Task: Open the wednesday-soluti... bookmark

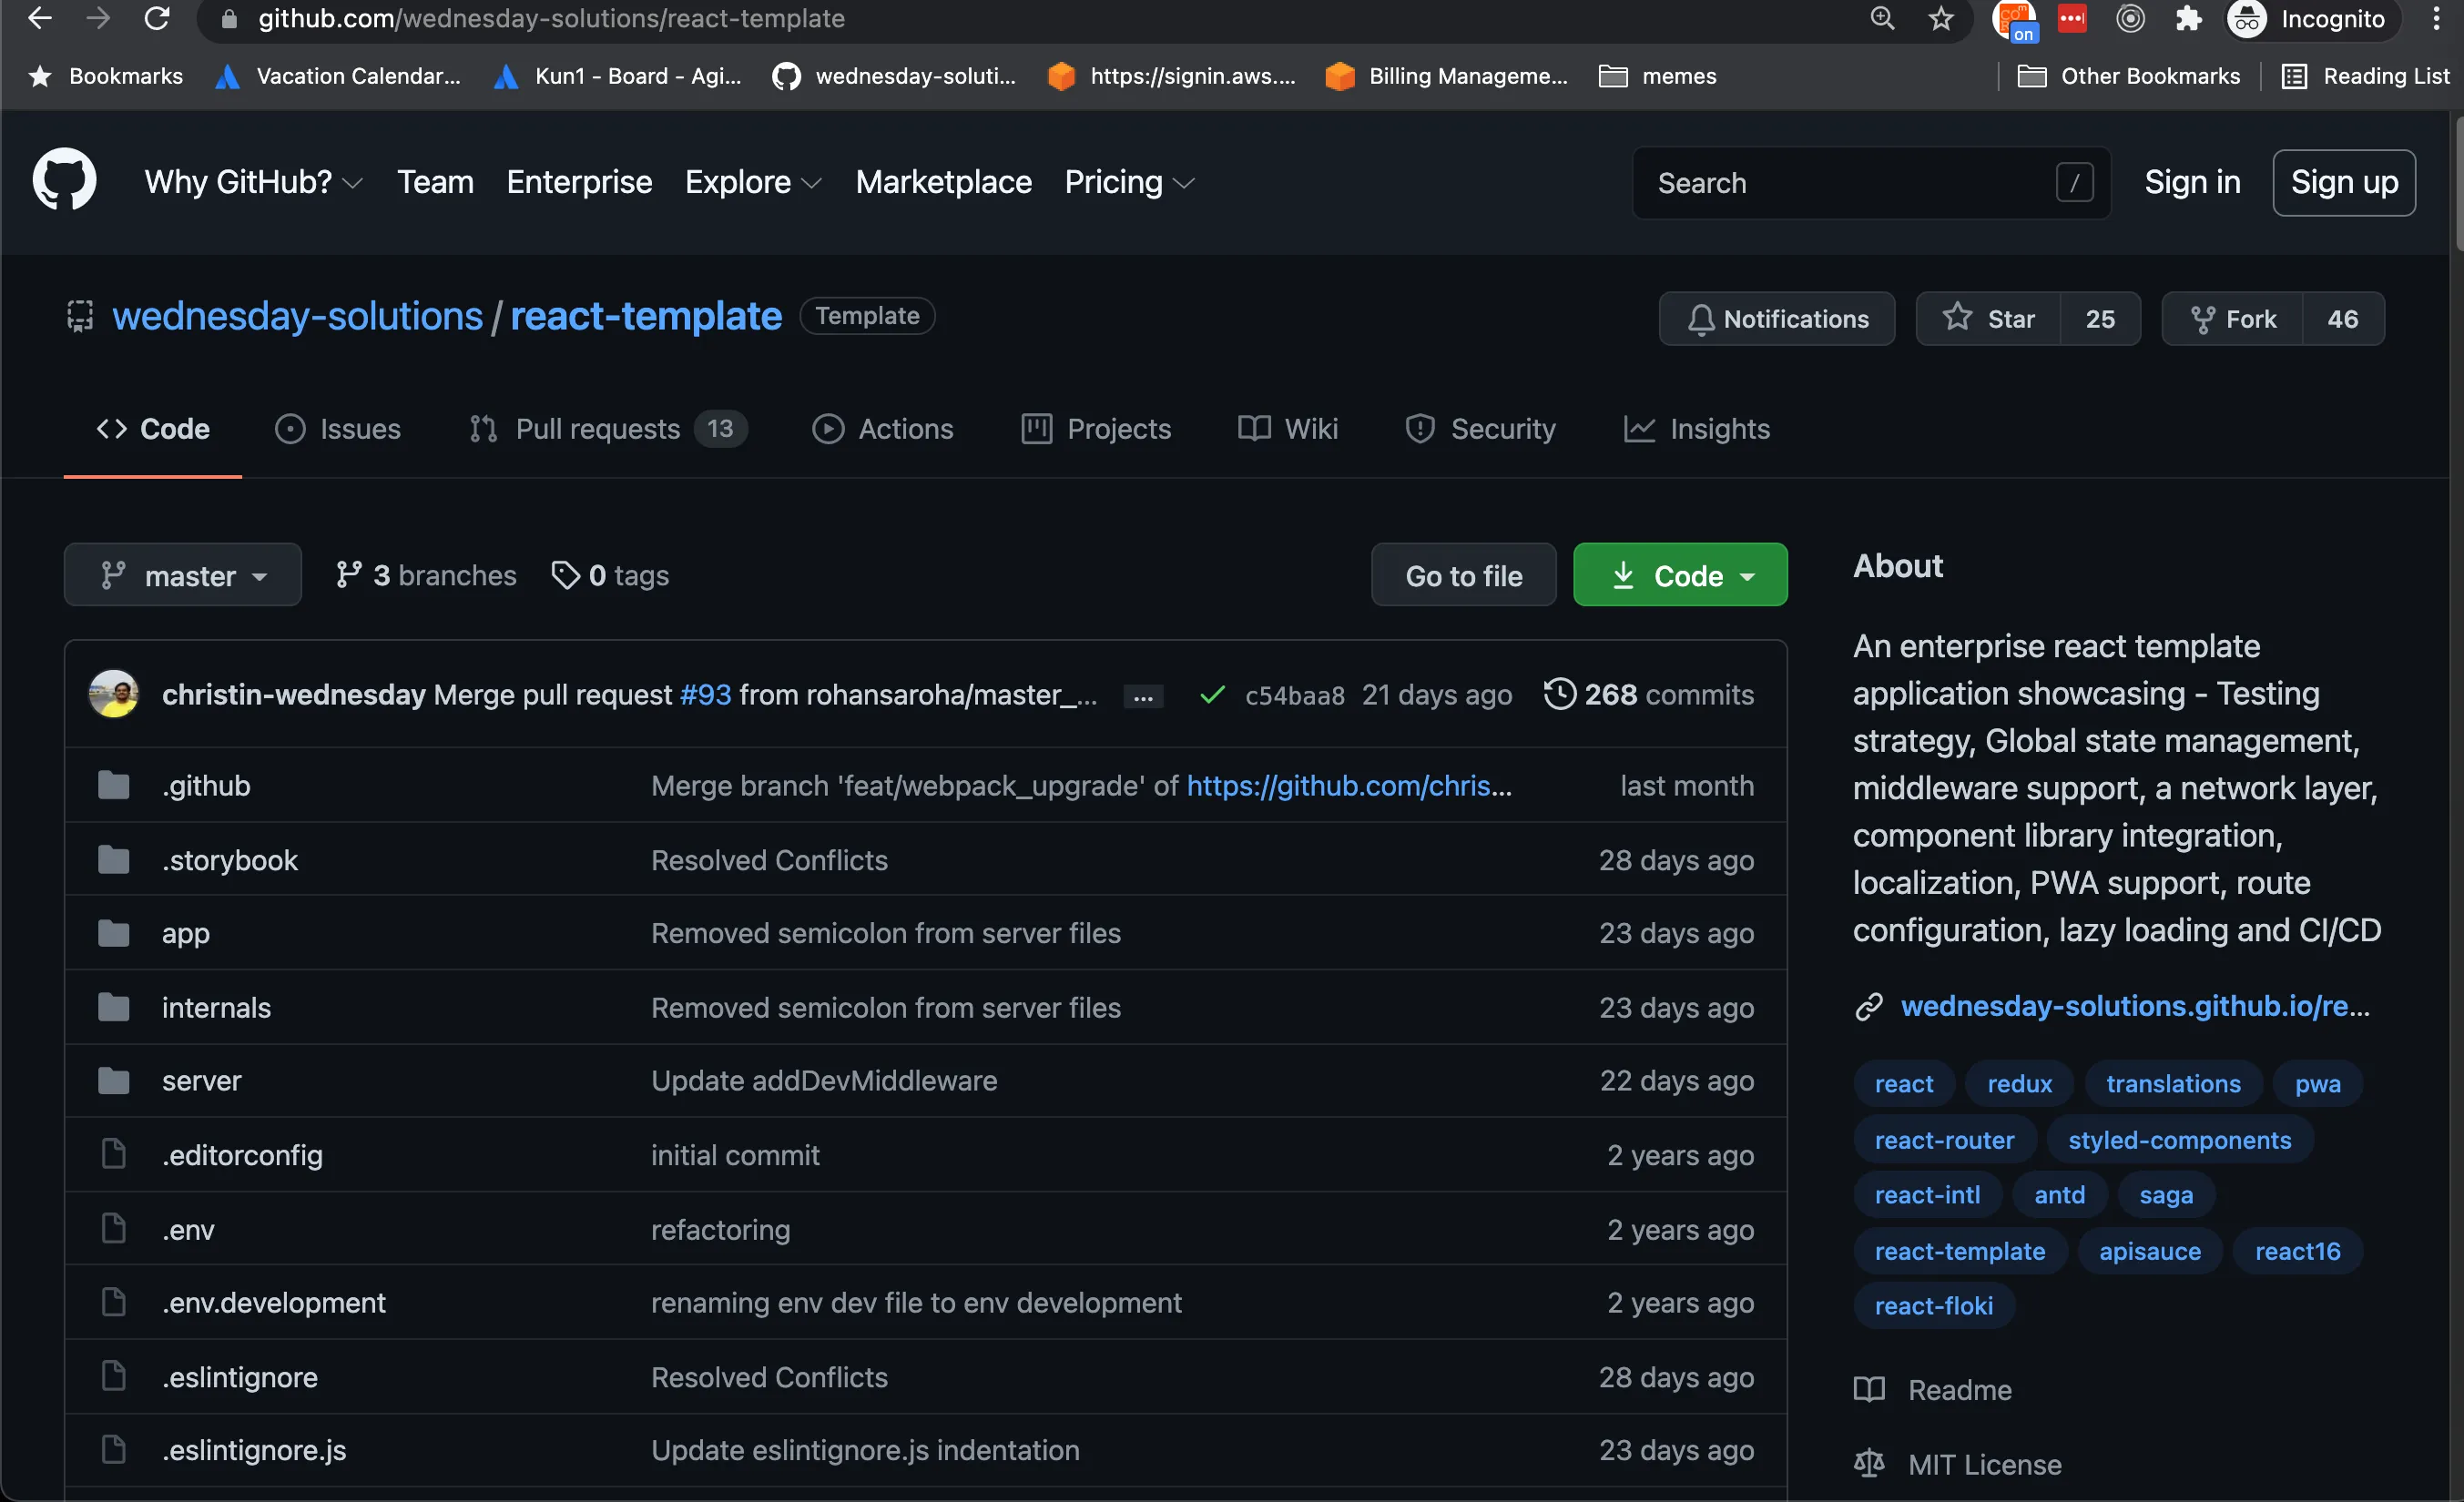Action: 893,76
